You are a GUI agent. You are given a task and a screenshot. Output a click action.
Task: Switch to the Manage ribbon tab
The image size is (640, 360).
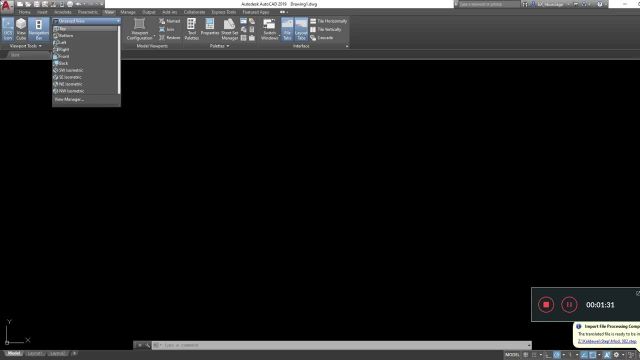coord(128,12)
